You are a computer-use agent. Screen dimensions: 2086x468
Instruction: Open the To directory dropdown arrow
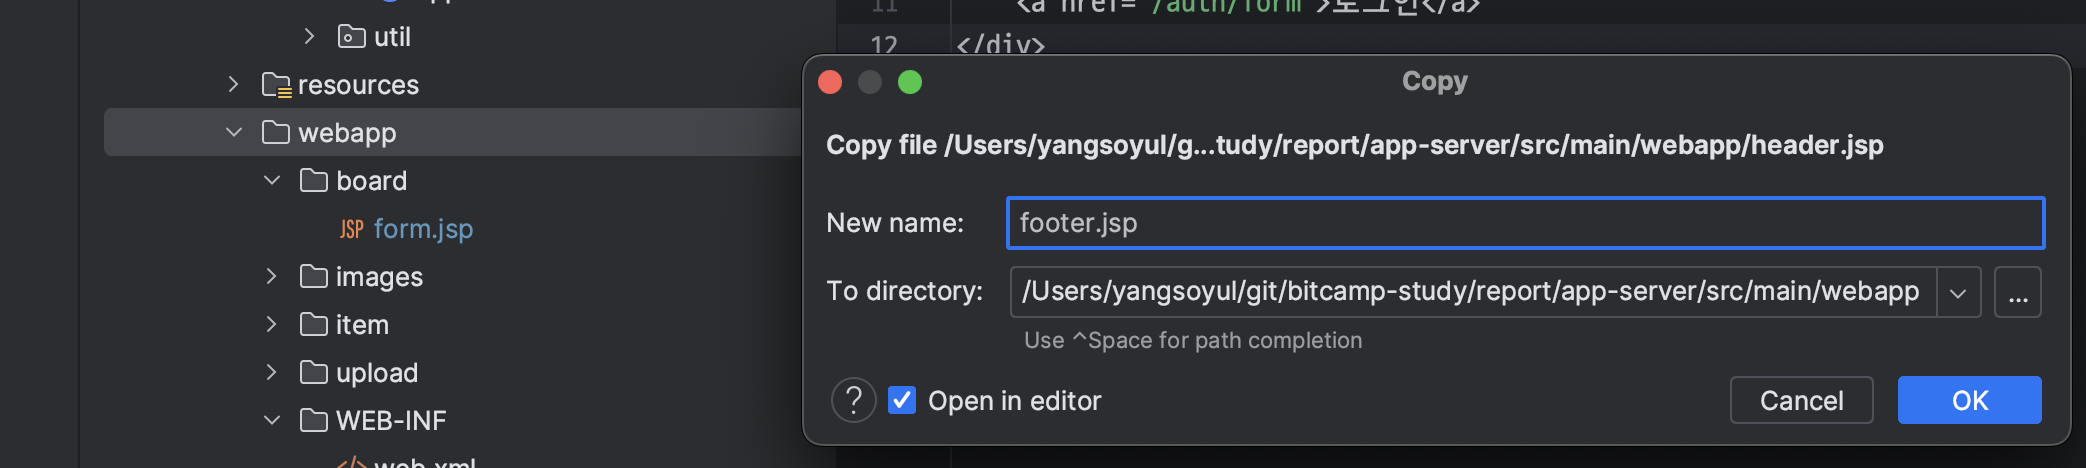tap(1958, 292)
